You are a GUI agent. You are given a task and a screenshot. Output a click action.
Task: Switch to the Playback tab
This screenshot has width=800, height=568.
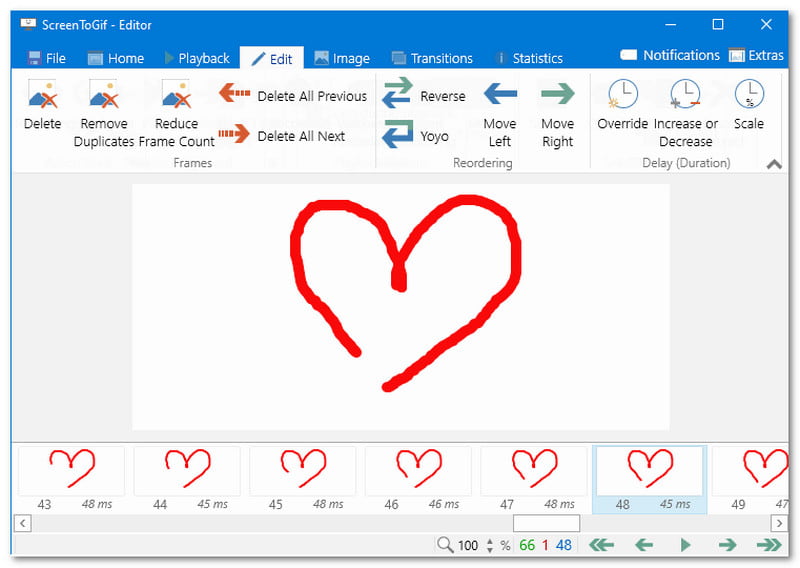(197, 58)
